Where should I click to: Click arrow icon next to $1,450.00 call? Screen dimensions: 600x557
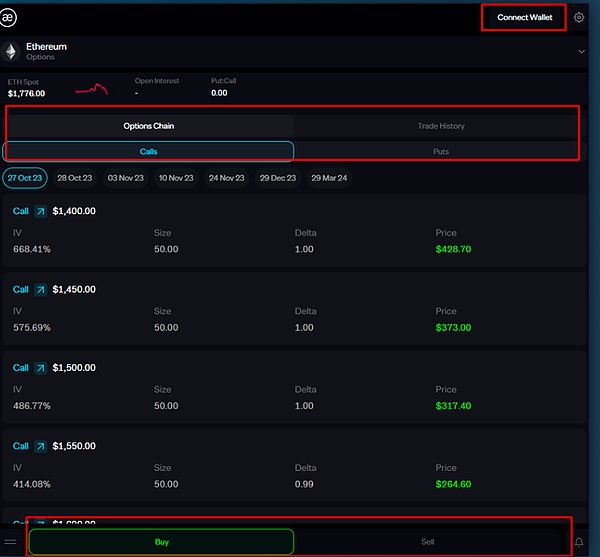click(41, 289)
